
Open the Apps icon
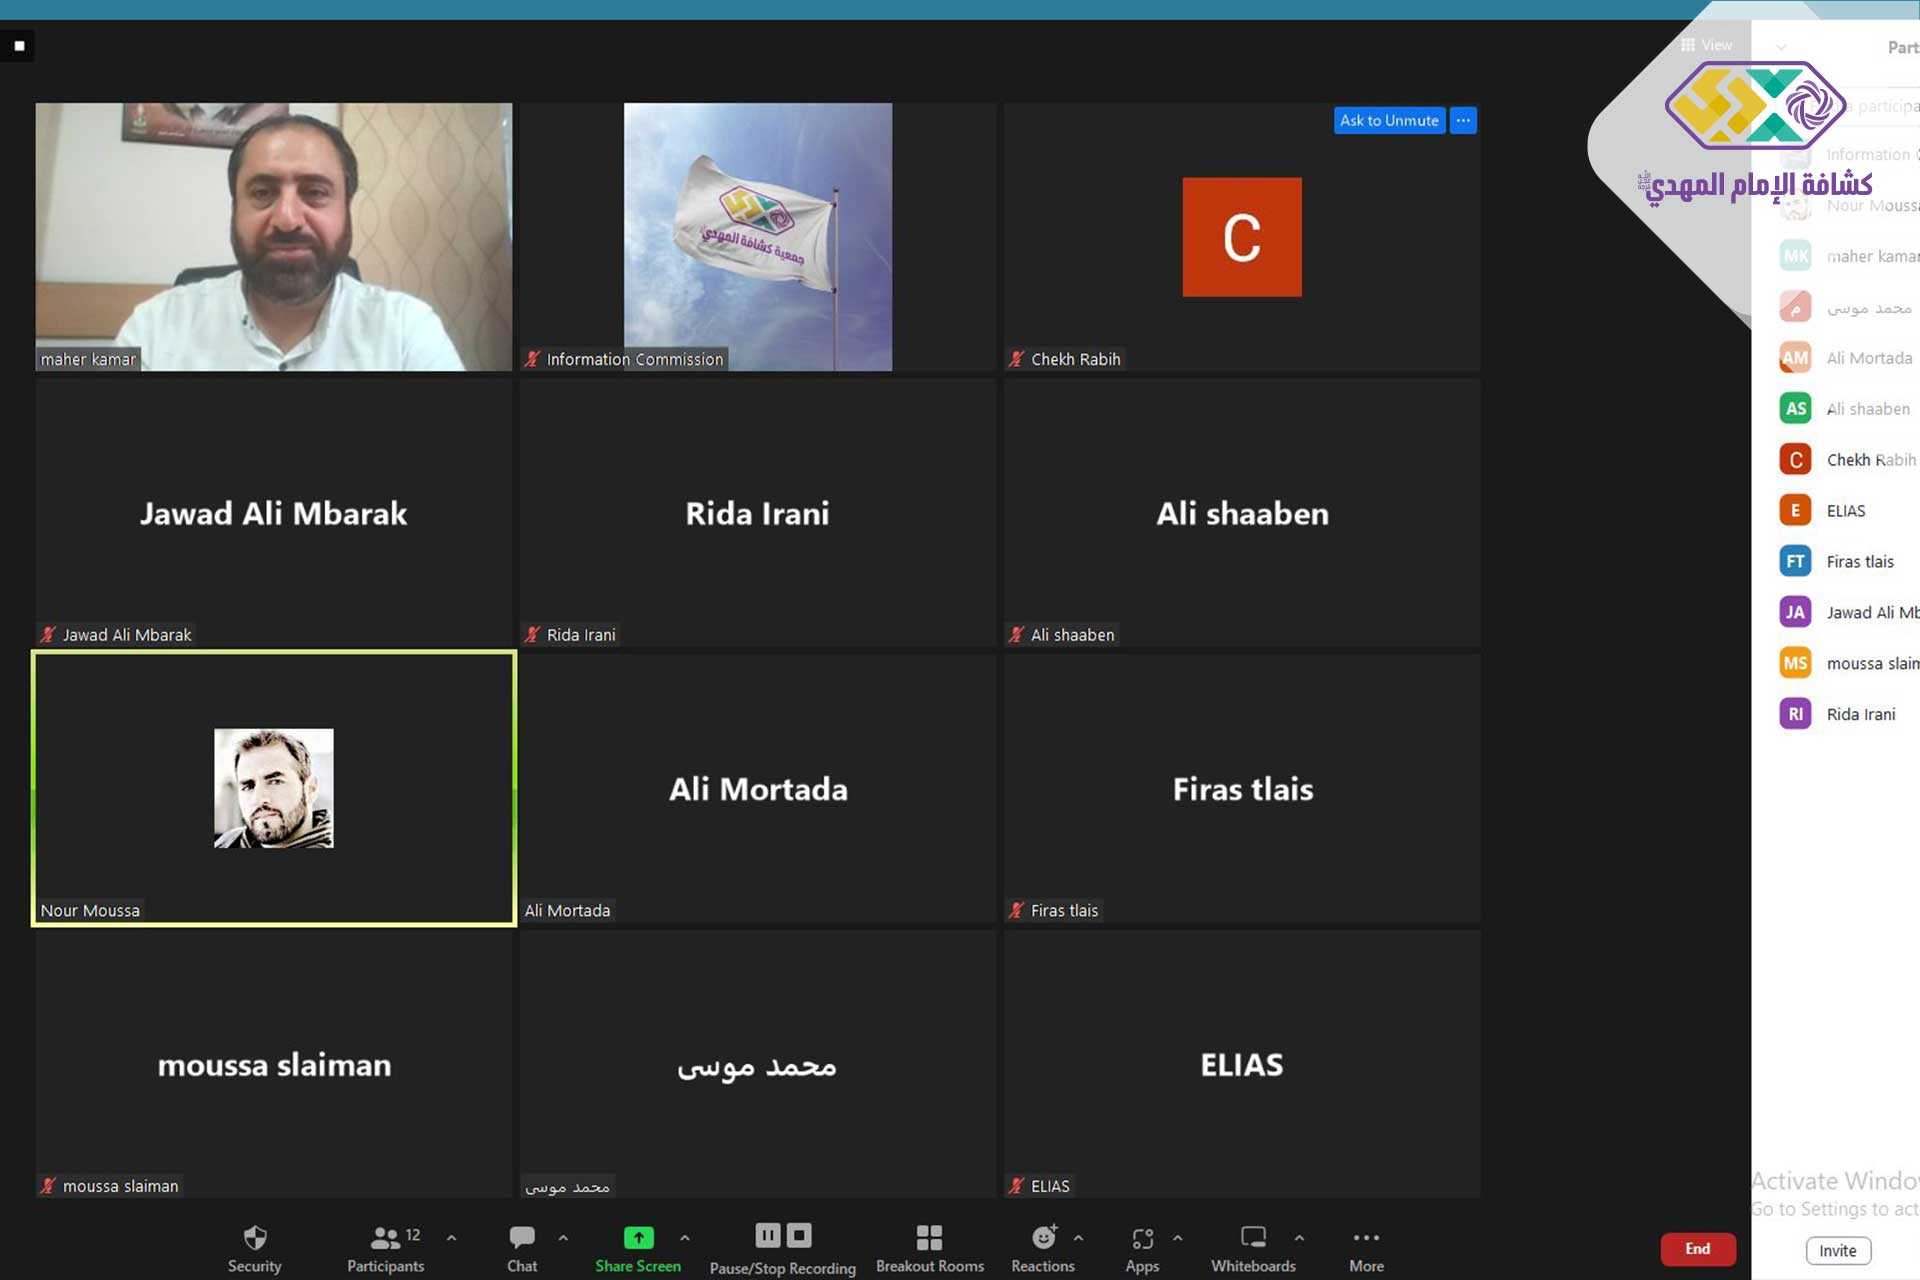tap(1142, 1239)
